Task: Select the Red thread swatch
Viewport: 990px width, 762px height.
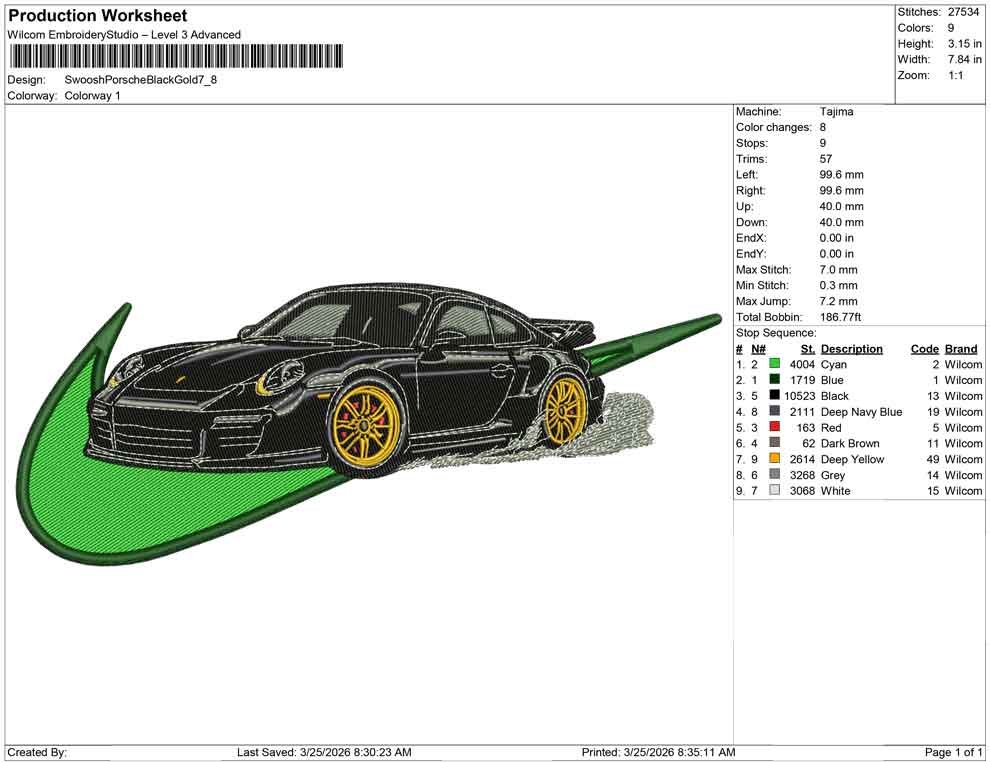Action: click(x=773, y=428)
